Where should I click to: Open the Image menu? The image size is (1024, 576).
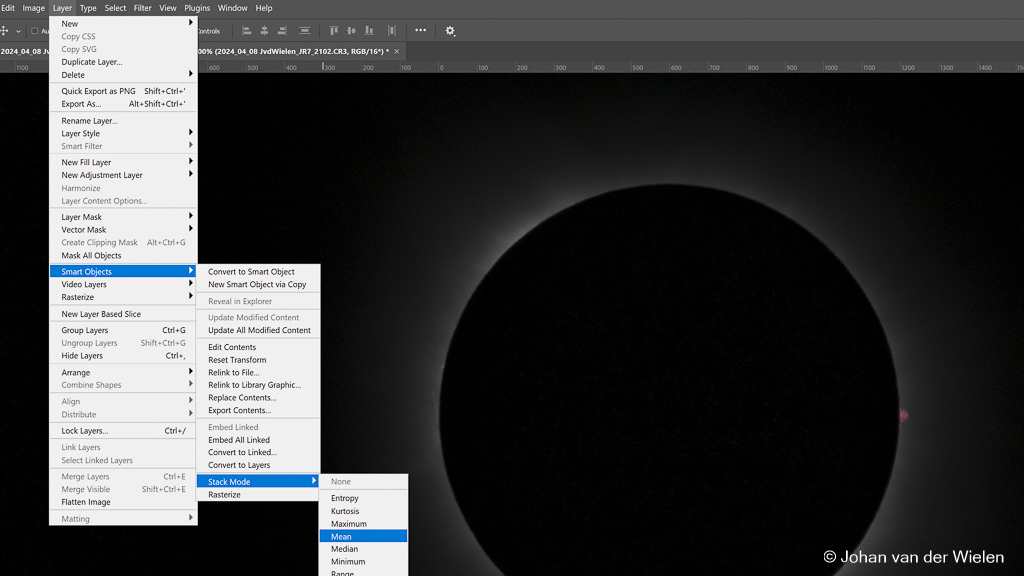[x=33, y=8]
